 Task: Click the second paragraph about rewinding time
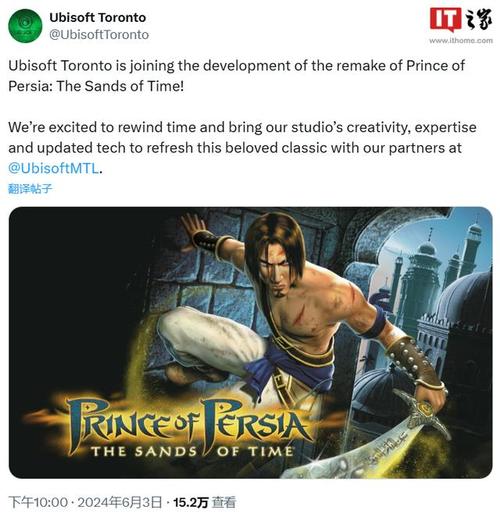(x=242, y=148)
